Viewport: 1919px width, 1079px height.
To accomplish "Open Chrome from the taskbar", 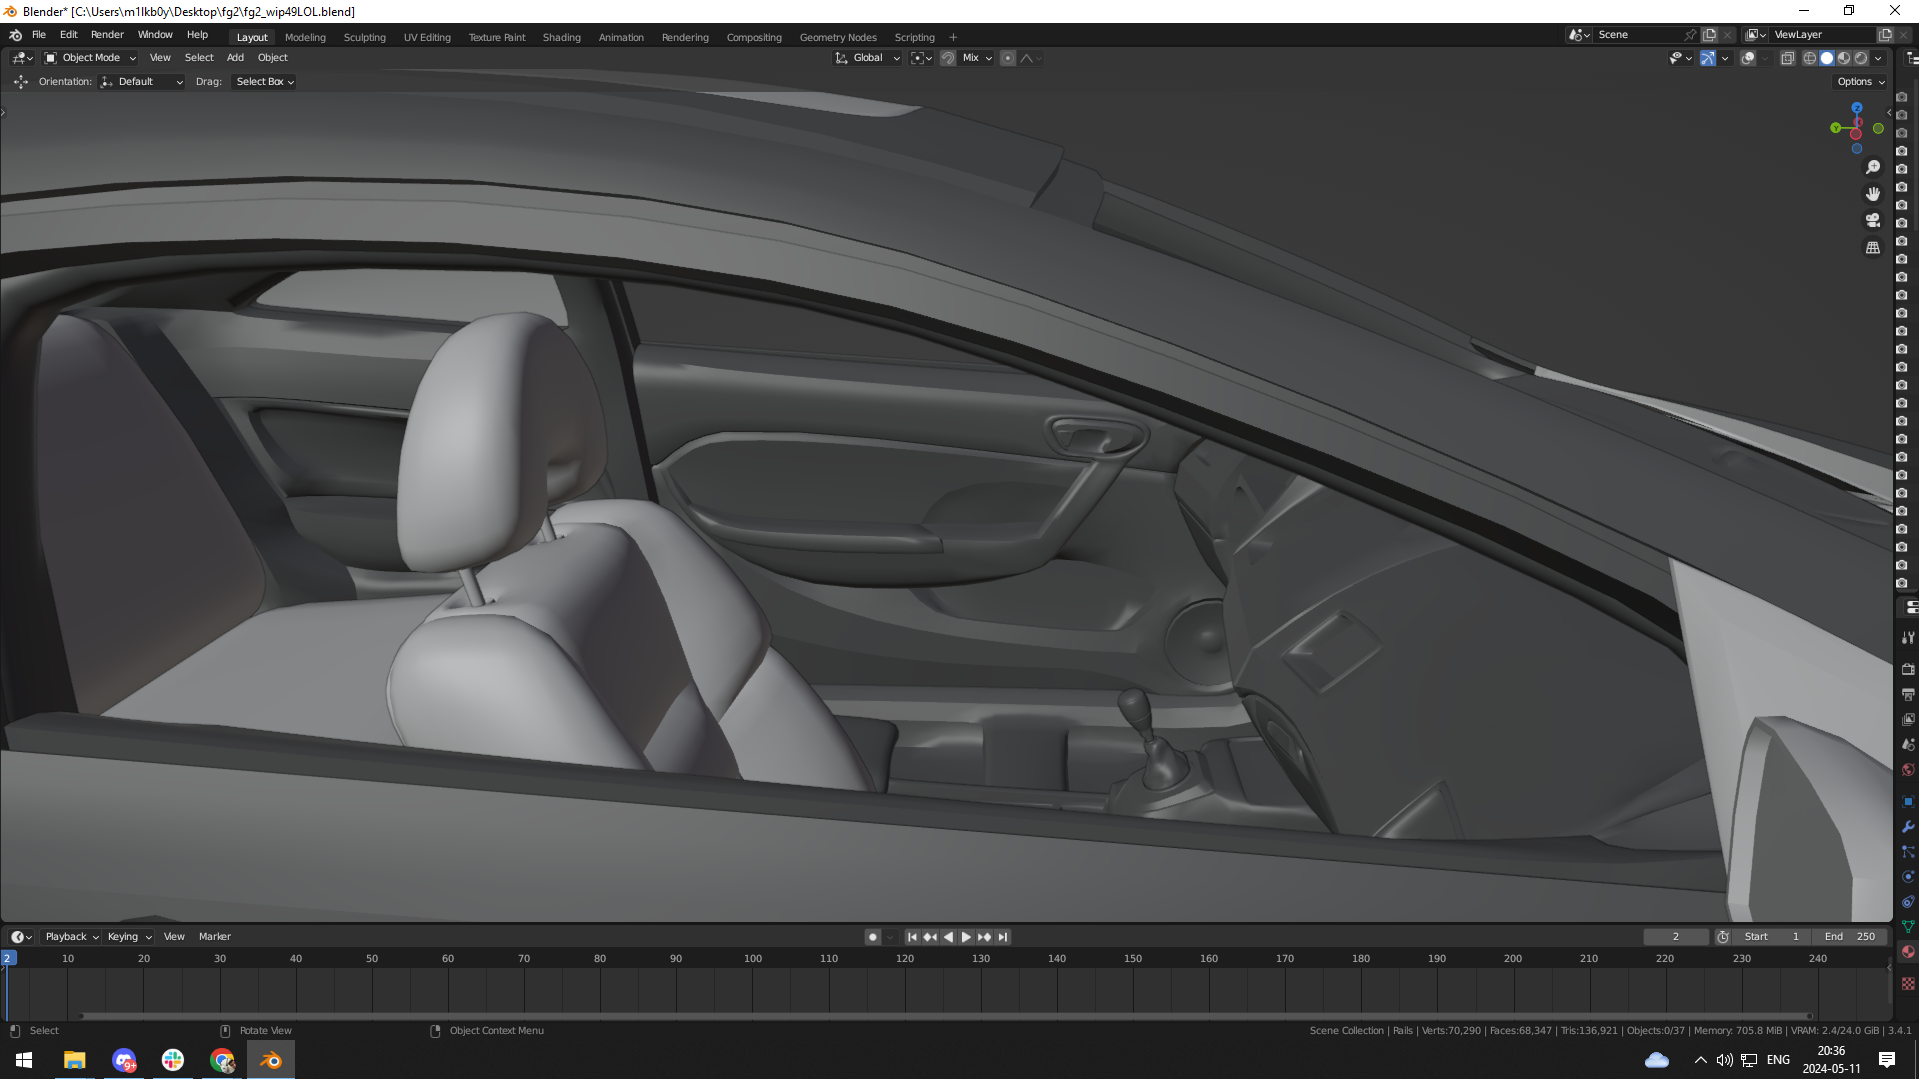I will point(222,1060).
